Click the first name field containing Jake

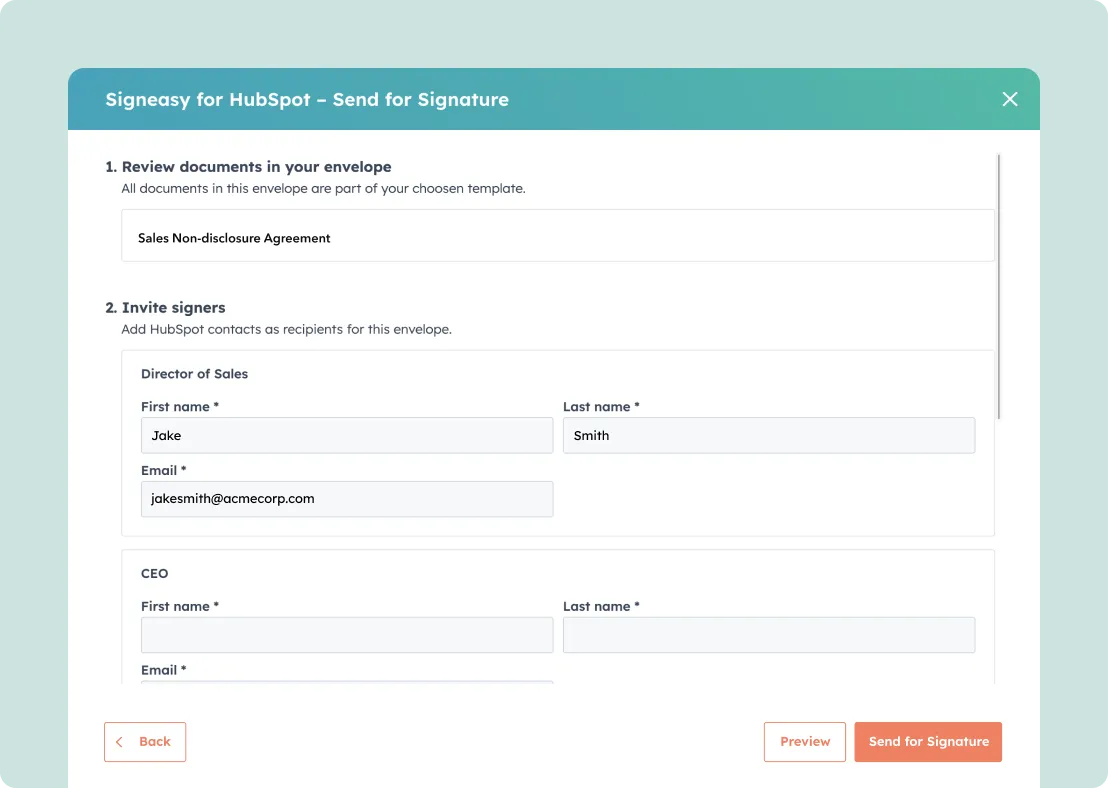point(347,435)
